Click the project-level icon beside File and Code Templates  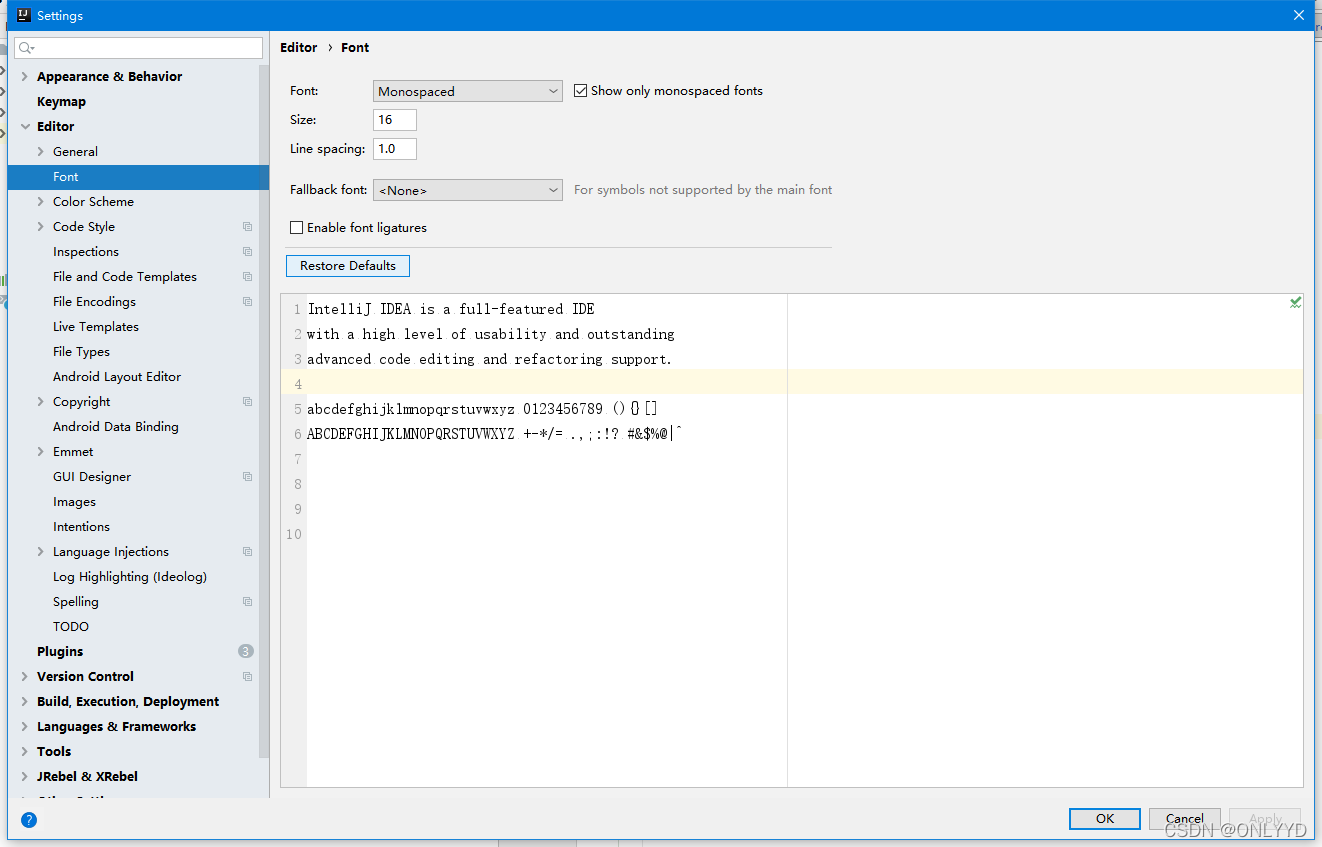click(x=247, y=277)
